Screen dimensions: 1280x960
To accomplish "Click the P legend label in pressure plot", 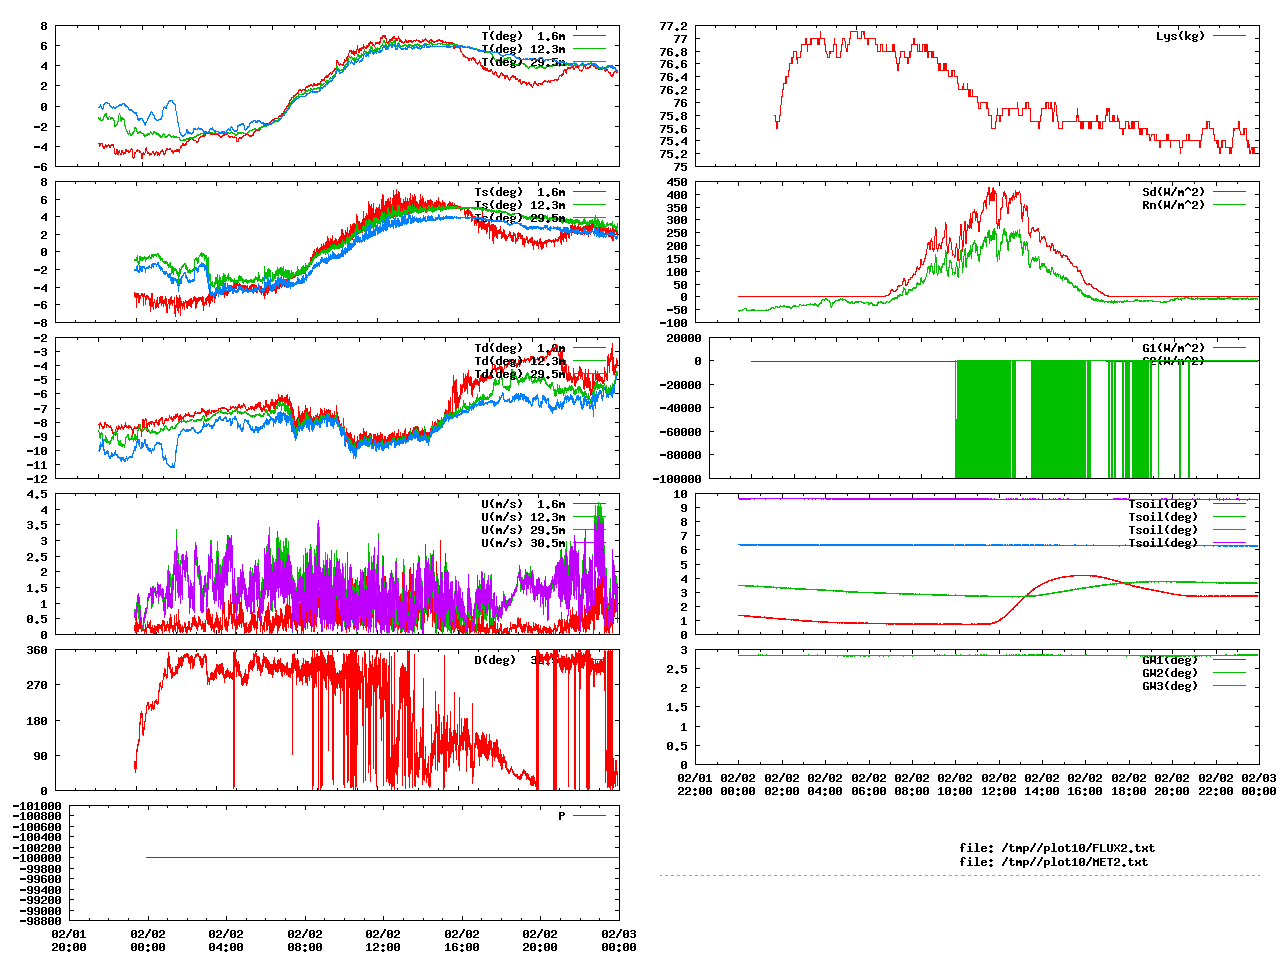I will [x=562, y=816].
